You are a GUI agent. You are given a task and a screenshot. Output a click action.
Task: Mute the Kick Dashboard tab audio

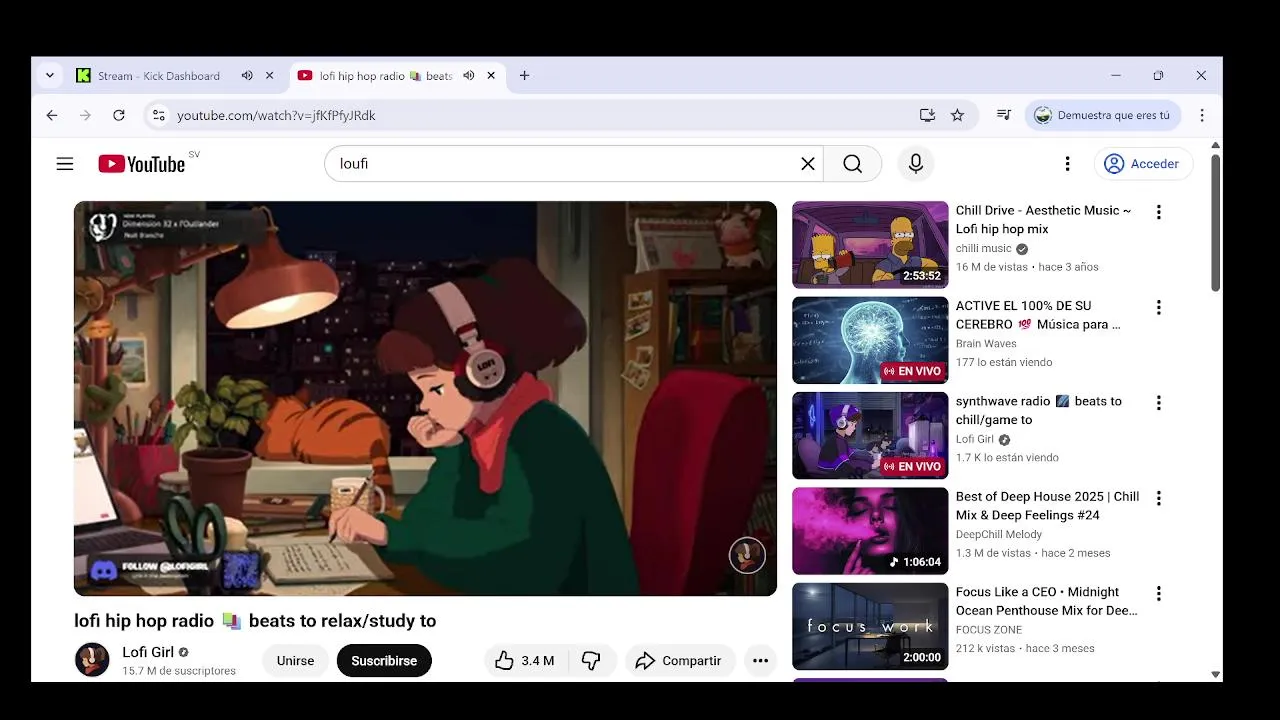click(x=247, y=76)
